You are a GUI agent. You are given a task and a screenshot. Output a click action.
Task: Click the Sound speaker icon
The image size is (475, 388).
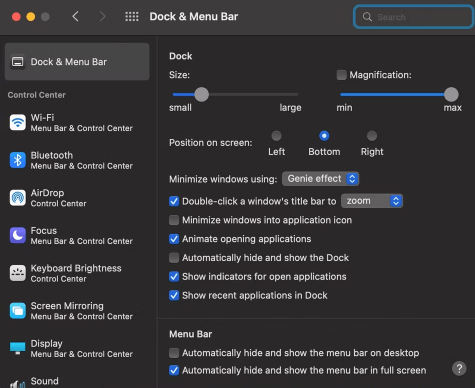coord(18,384)
